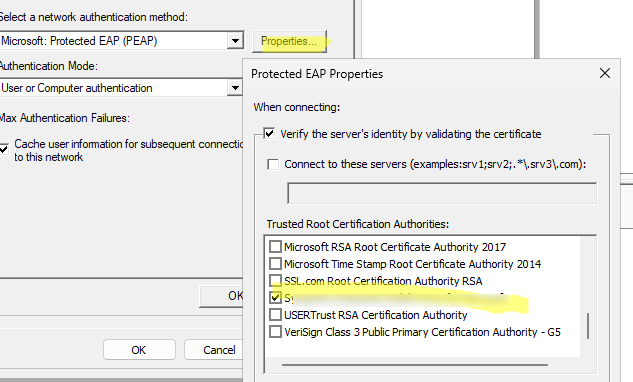The height and width of the screenshot is (382, 633).
Task: Open the PEAP Properties button
Action: click(289, 41)
